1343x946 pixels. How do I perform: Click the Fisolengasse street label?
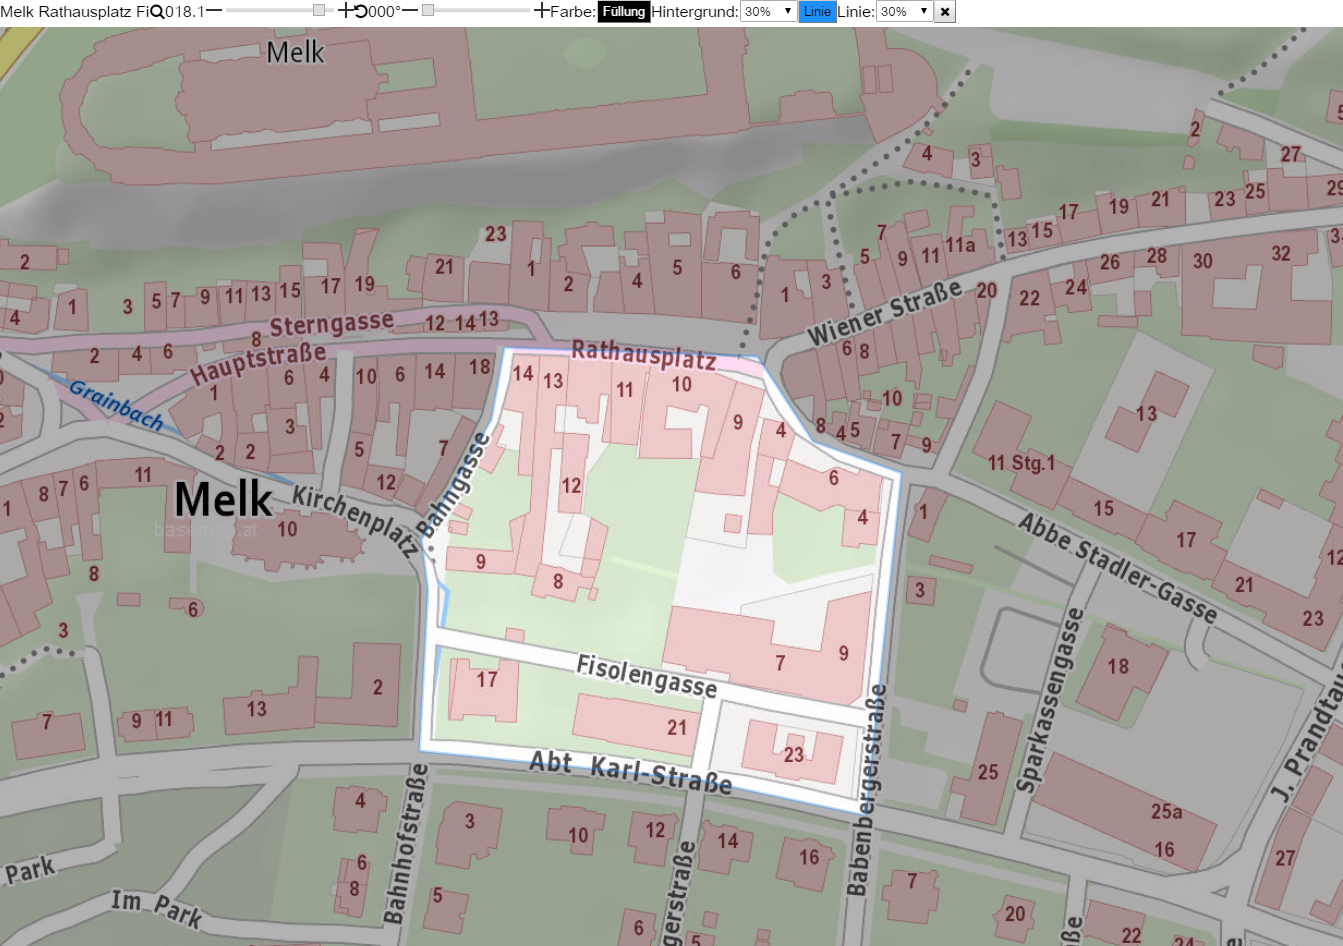tap(647, 677)
